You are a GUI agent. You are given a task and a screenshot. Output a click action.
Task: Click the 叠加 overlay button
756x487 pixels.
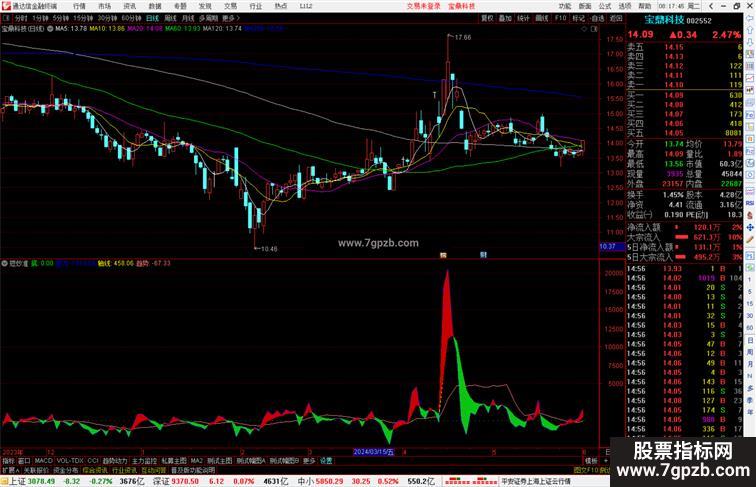[x=505, y=18]
